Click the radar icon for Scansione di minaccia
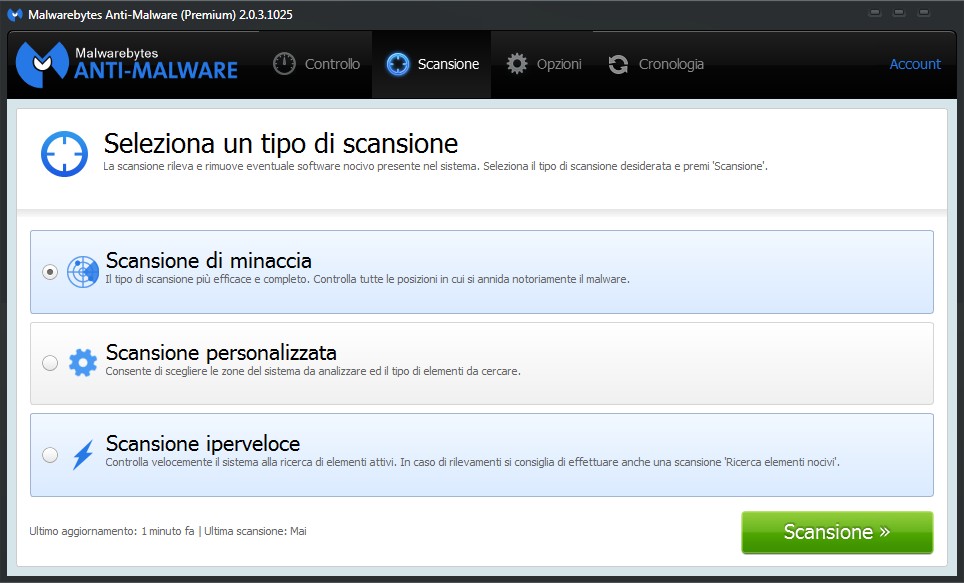The image size is (964, 583). pyautogui.click(x=83, y=272)
